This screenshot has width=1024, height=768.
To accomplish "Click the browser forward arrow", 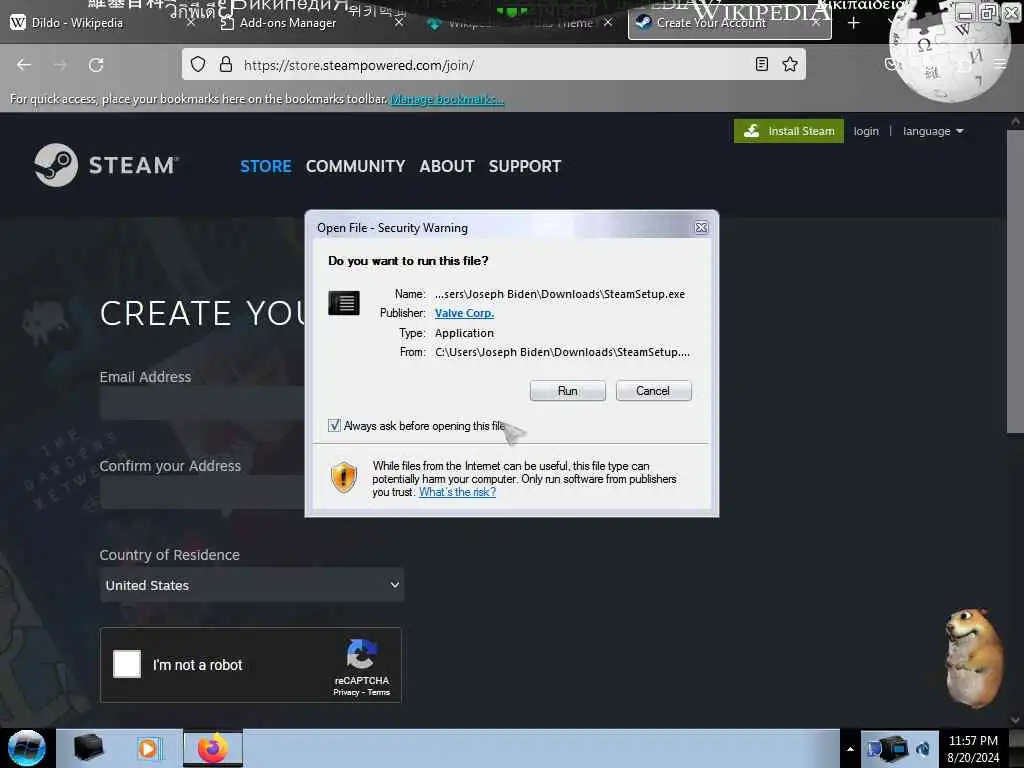I will pyautogui.click(x=60, y=65).
